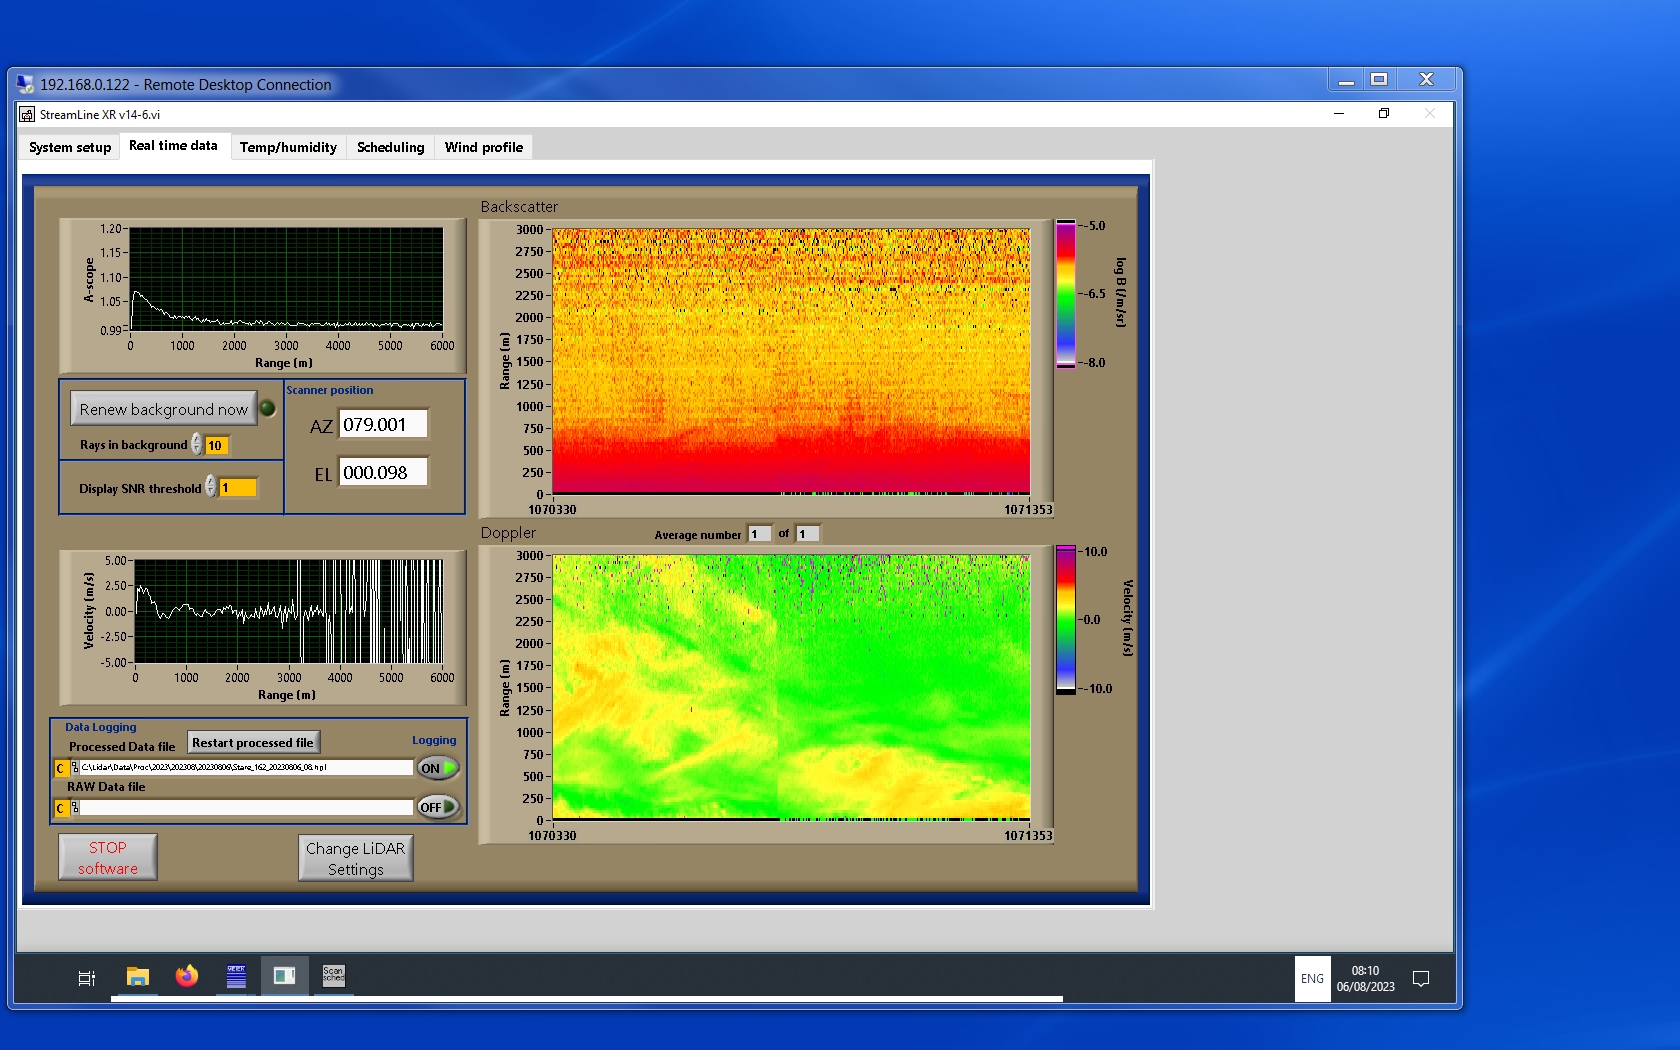Click the Processed Data file path browse icon
Viewport: 1680px width, 1050px height.
pos(75,768)
